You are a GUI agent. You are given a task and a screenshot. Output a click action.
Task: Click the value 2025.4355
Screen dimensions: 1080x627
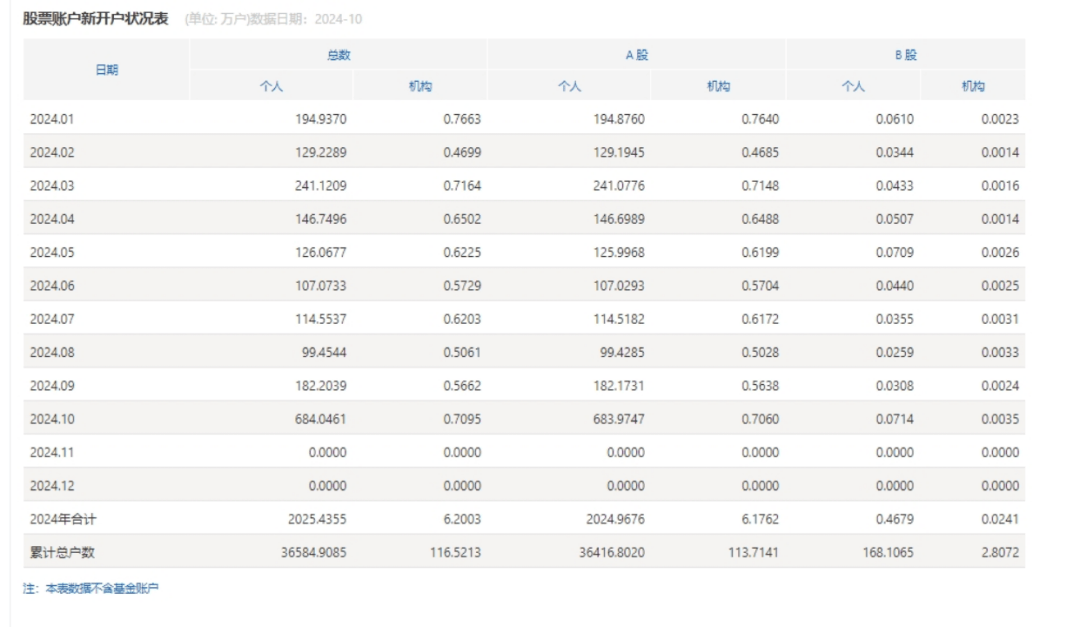(318, 519)
